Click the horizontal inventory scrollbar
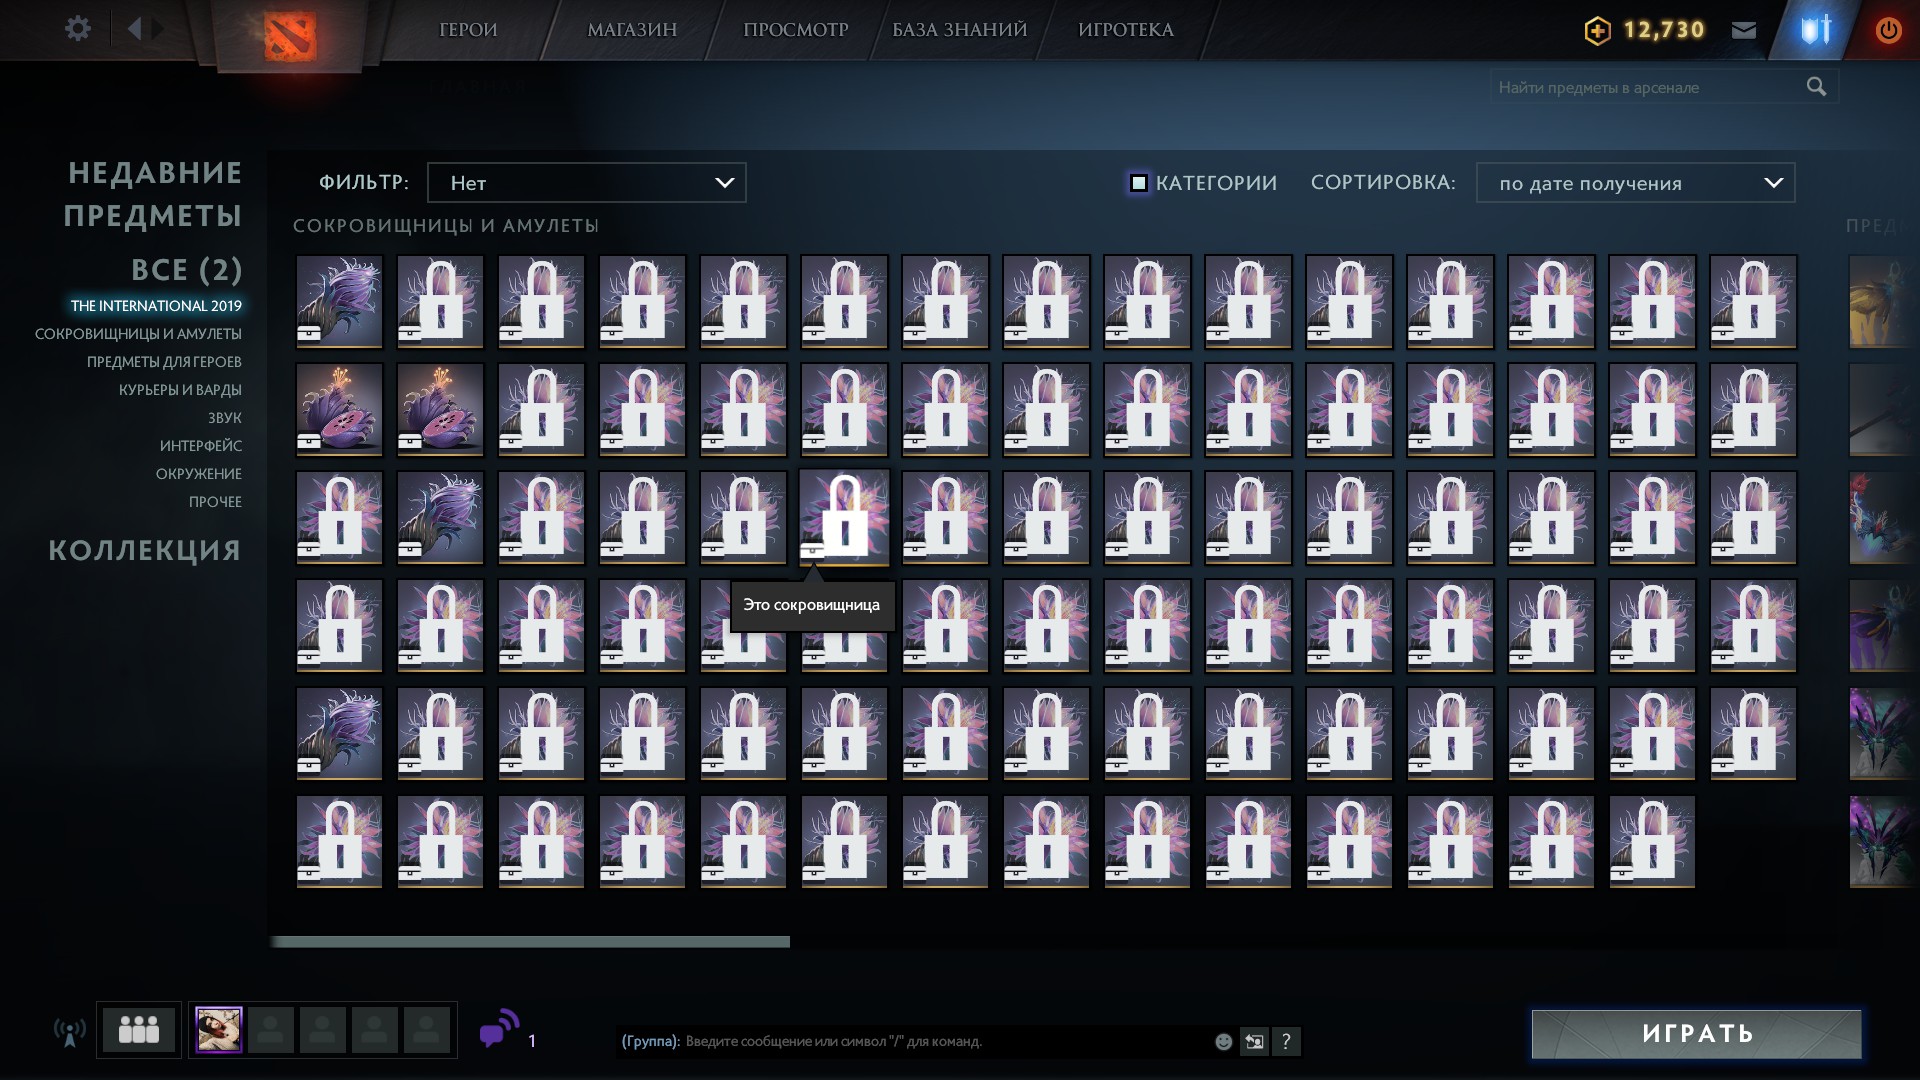Image resolution: width=1920 pixels, height=1080 pixels. point(530,942)
